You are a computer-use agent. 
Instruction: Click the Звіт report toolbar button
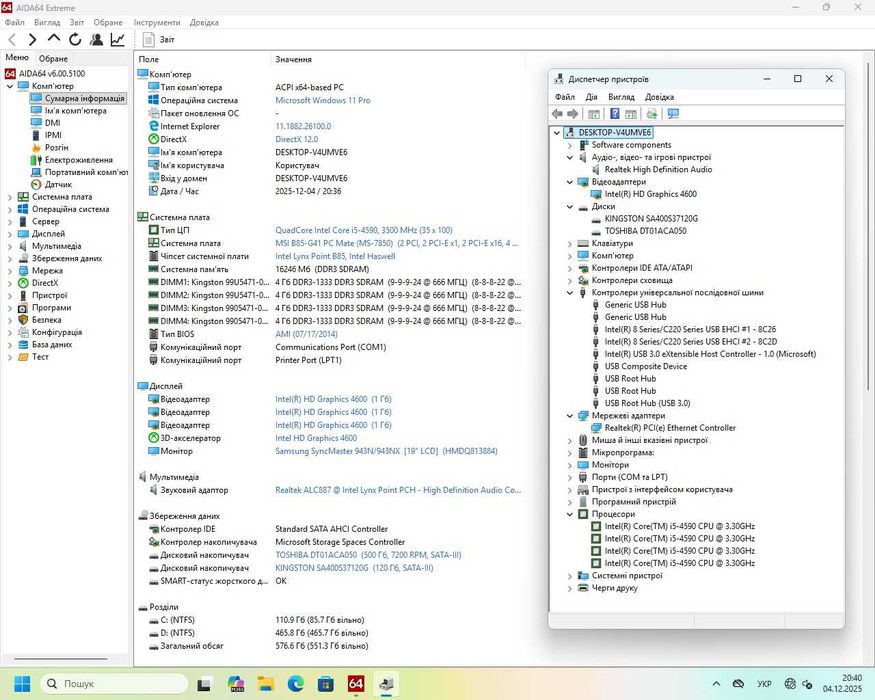158,40
